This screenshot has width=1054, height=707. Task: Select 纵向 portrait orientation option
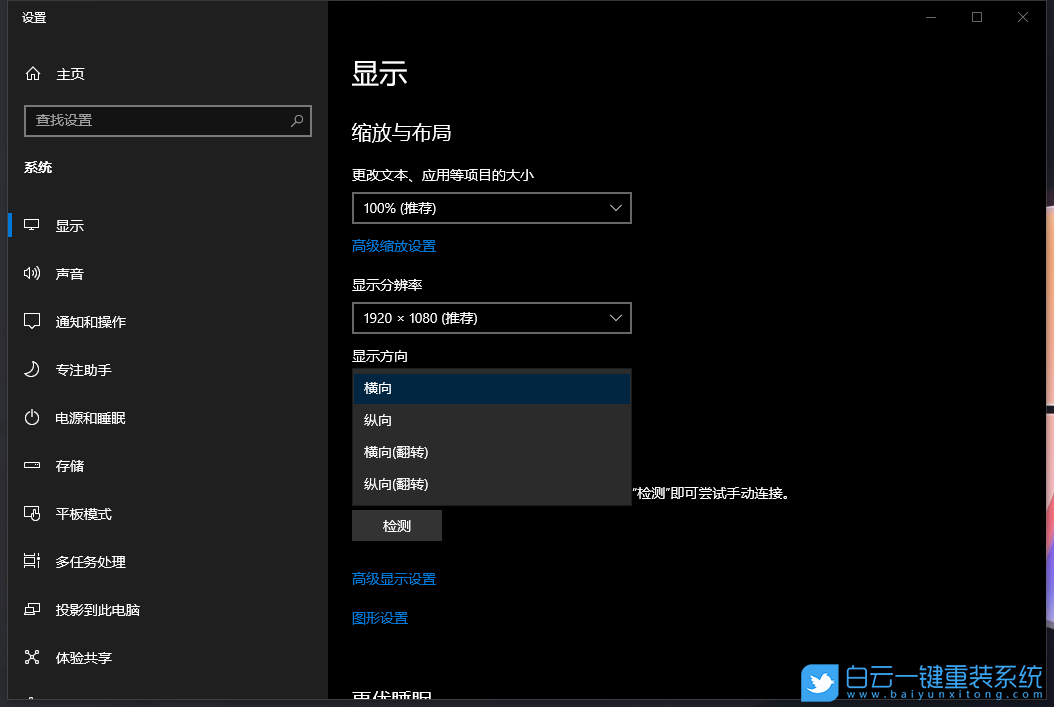[378, 419]
